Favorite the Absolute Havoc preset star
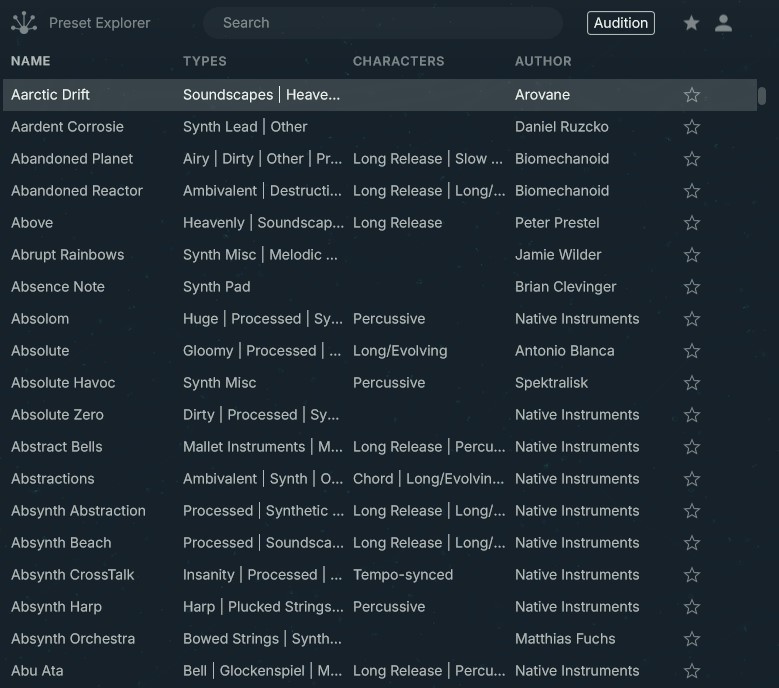Image resolution: width=779 pixels, height=688 pixels. pos(692,383)
